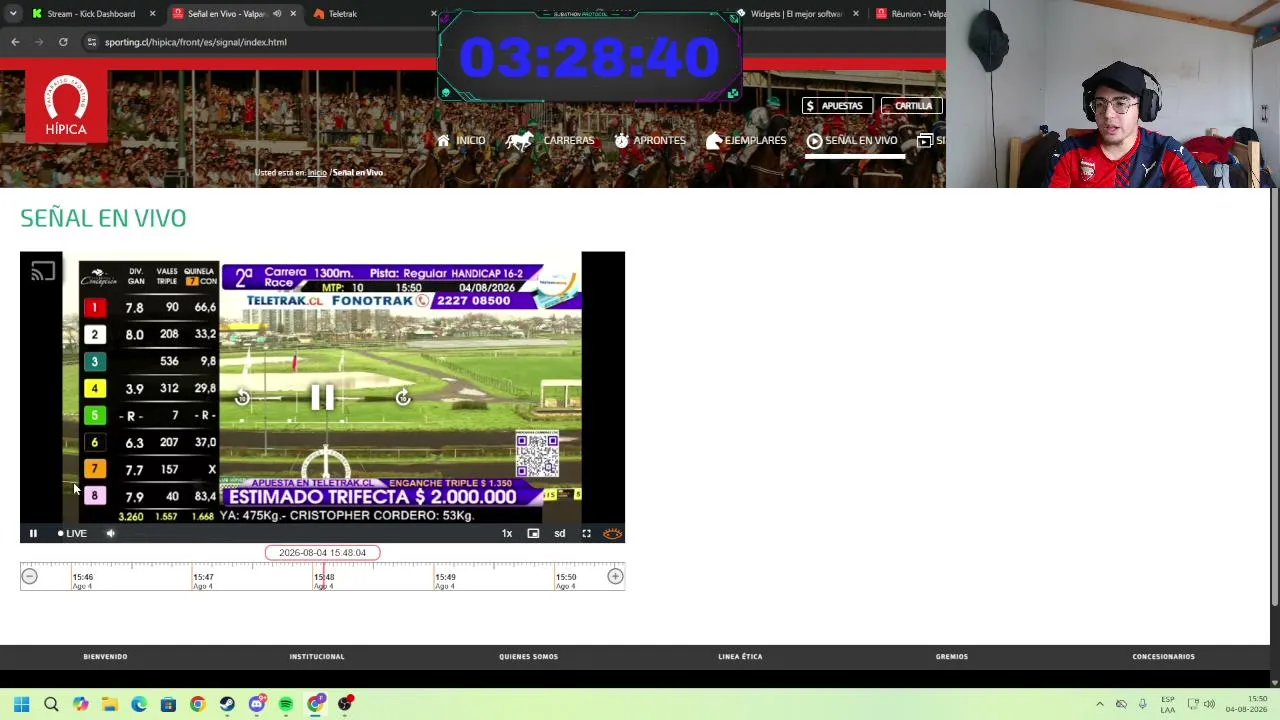This screenshot has width=1280, height=720.
Task: Change the 1x playback speed setting
Action: click(x=507, y=533)
